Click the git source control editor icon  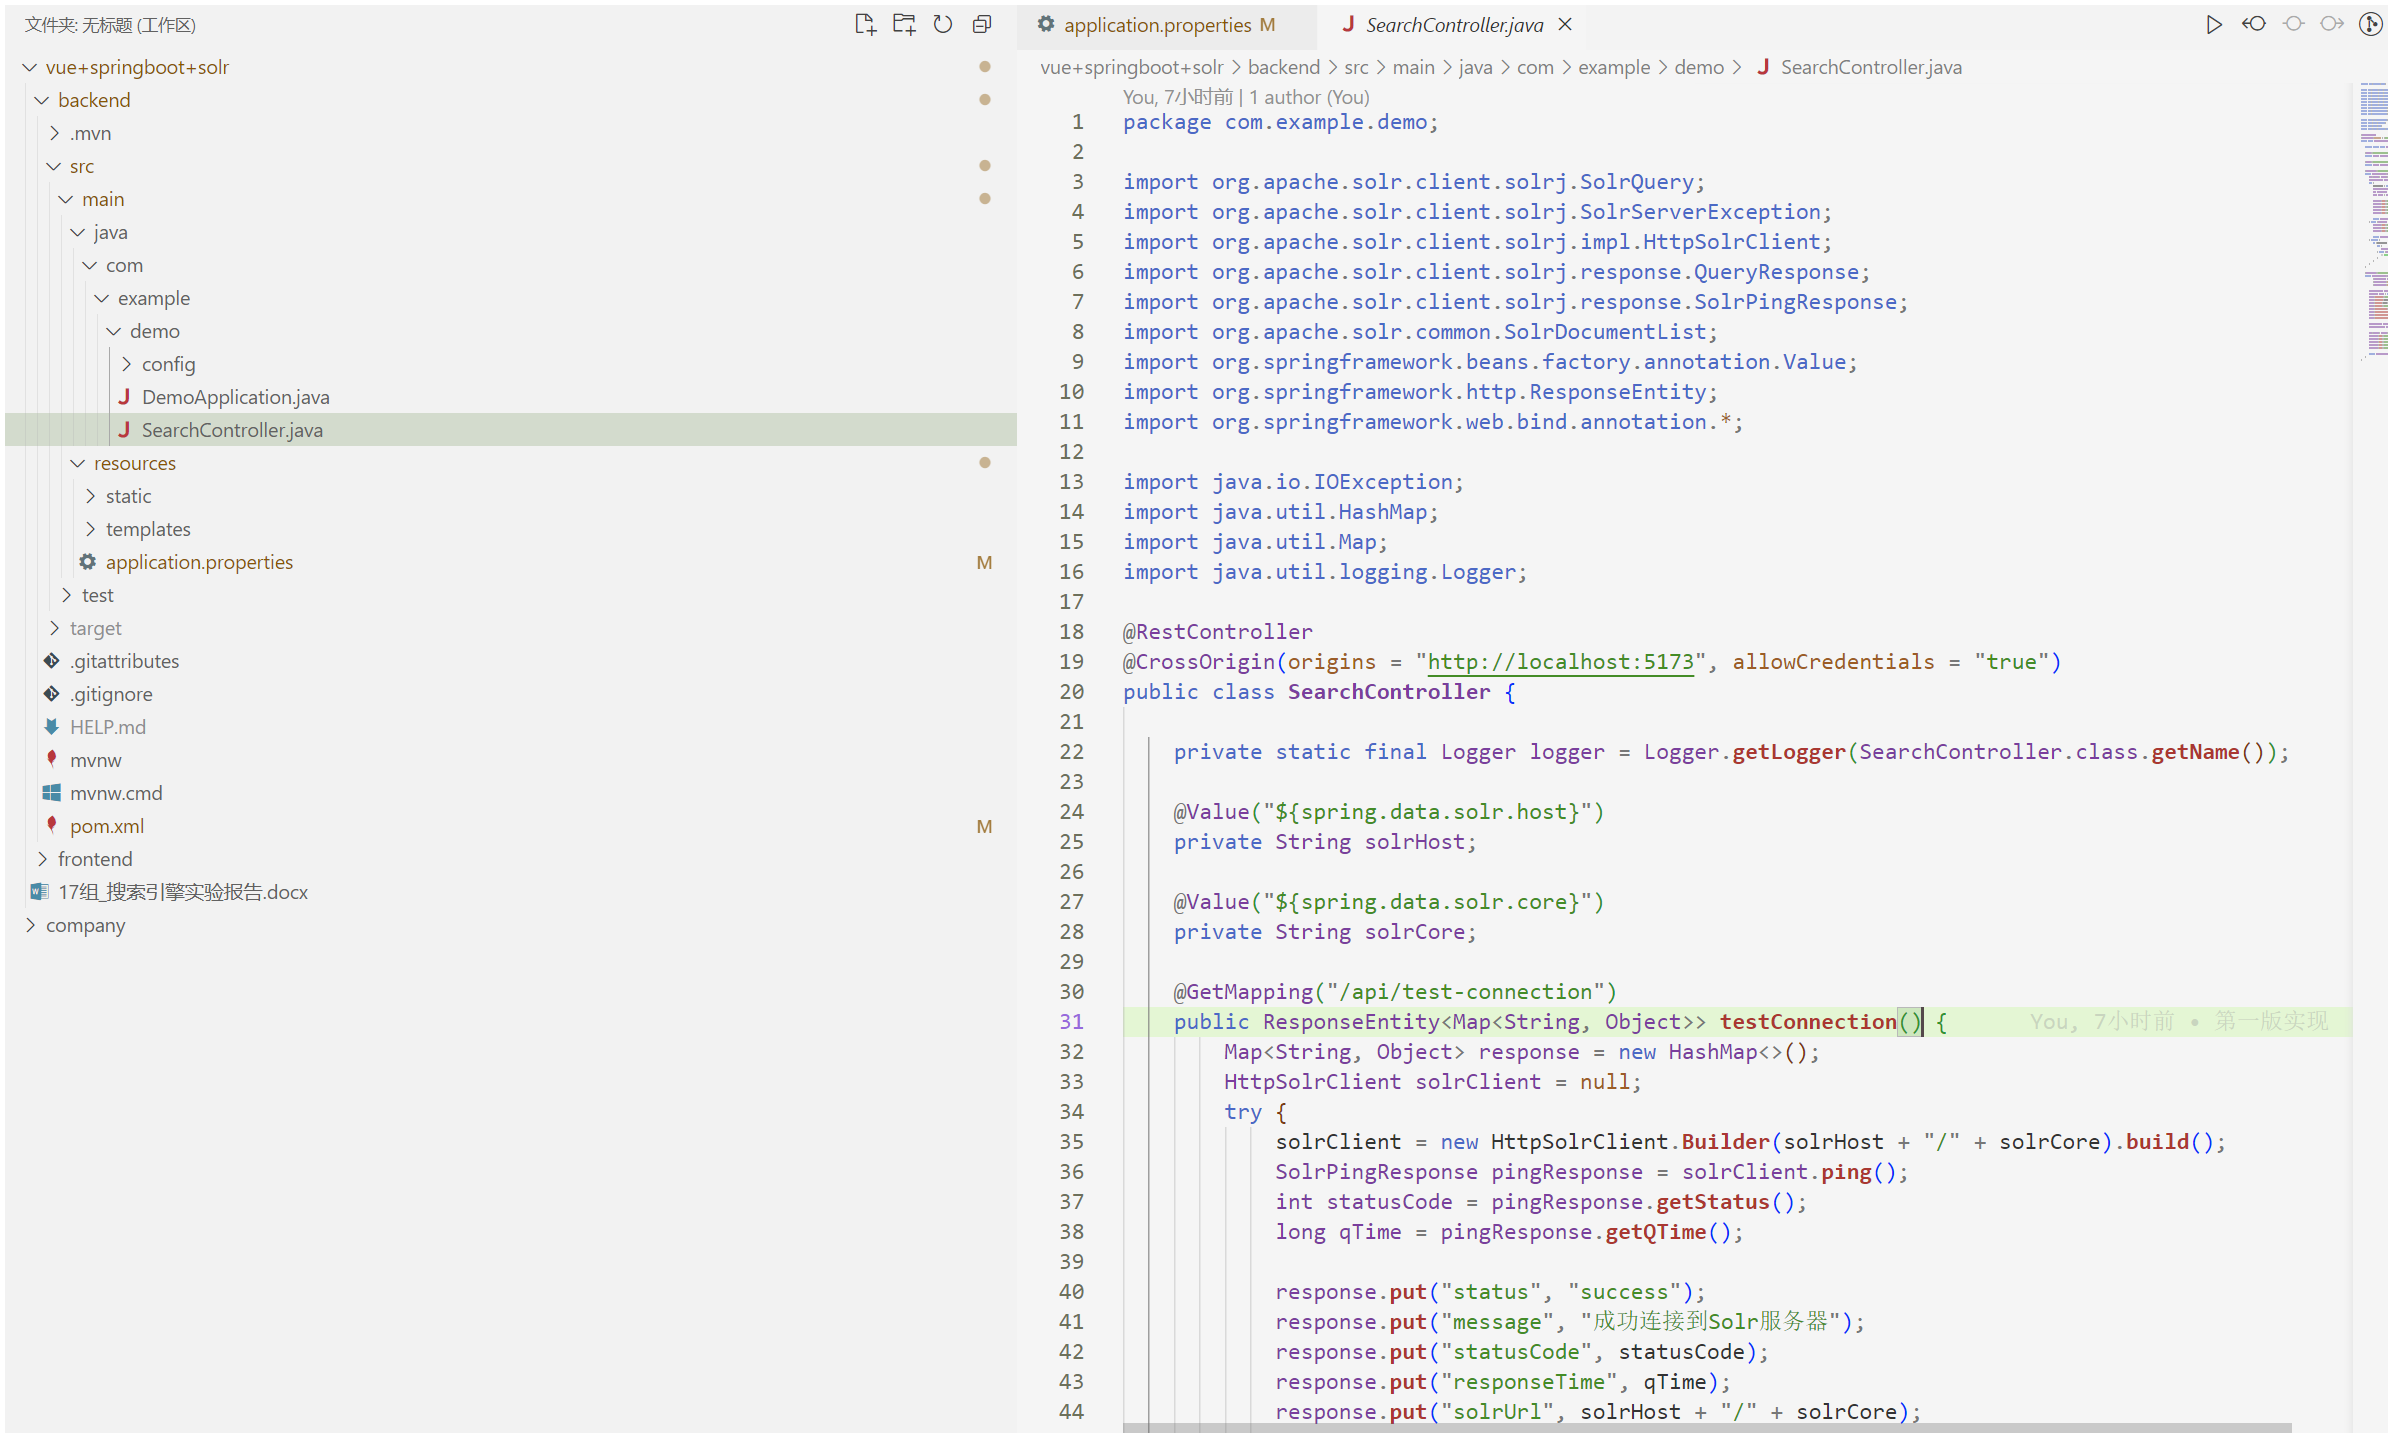click(x=2371, y=25)
